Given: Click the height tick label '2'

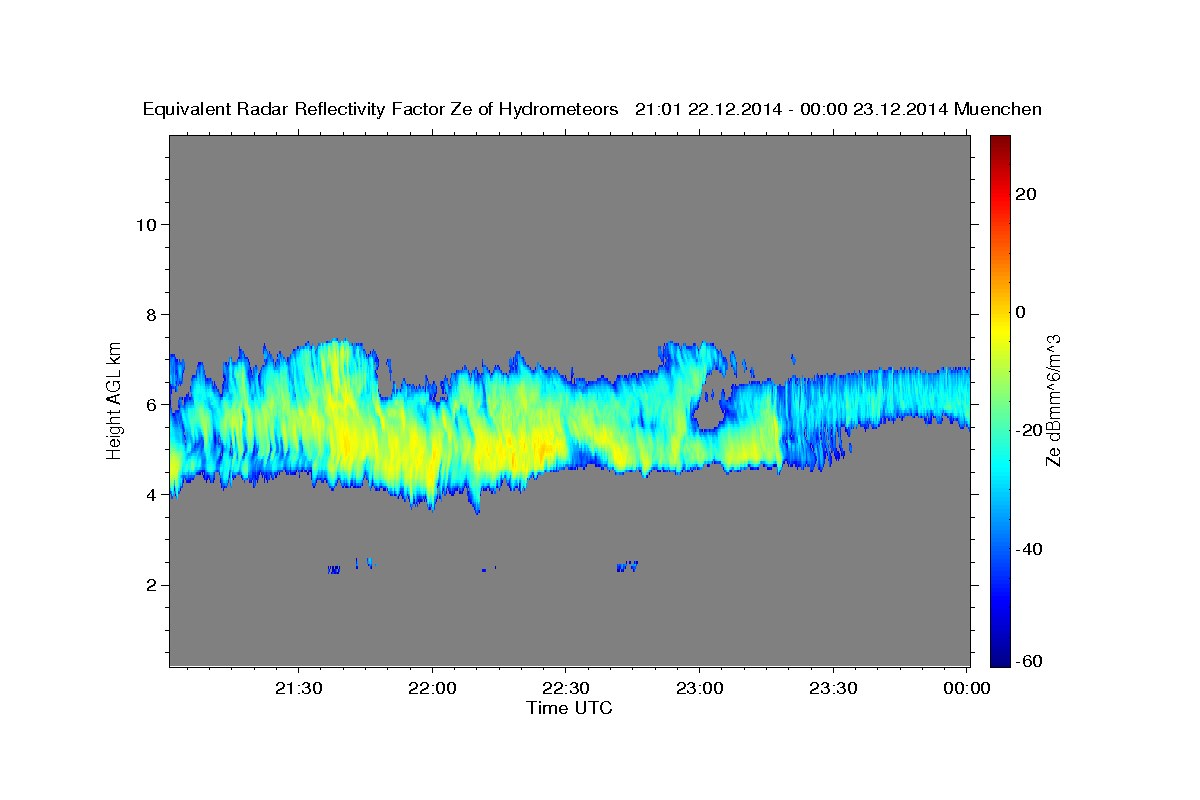Looking at the screenshot, I should click(x=150, y=585).
